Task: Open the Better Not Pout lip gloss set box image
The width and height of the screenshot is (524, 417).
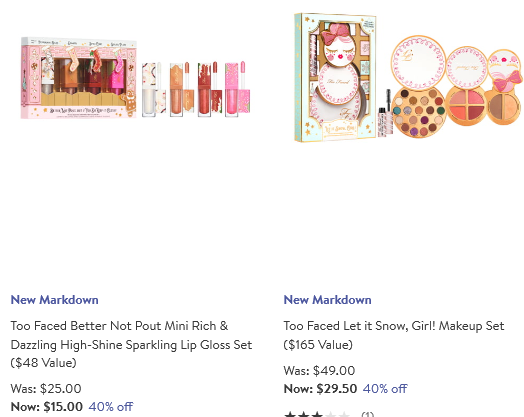Action: point(79,78)
